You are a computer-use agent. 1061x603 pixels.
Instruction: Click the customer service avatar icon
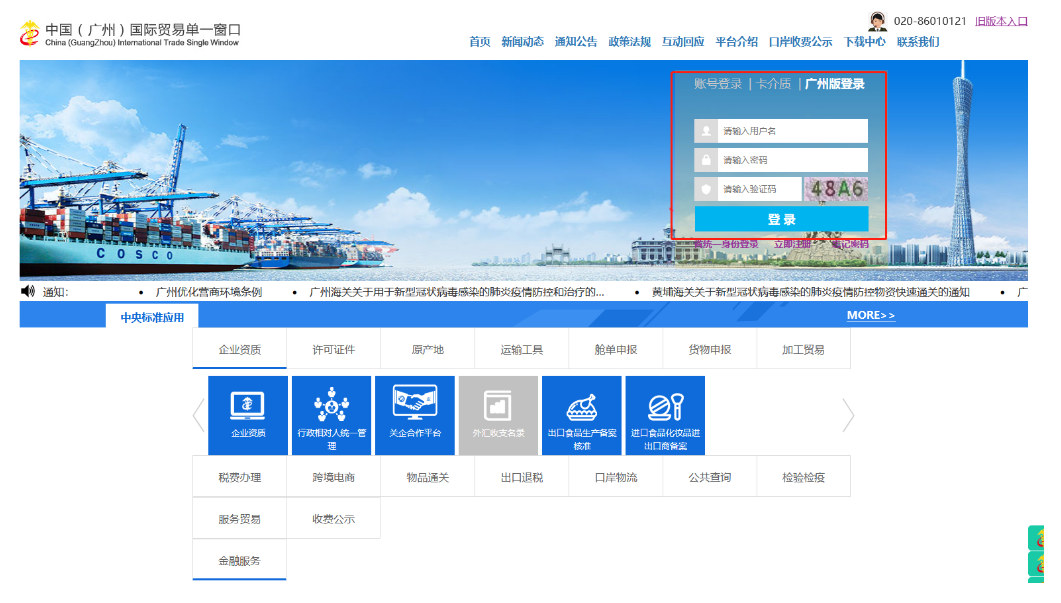[878, 21]
